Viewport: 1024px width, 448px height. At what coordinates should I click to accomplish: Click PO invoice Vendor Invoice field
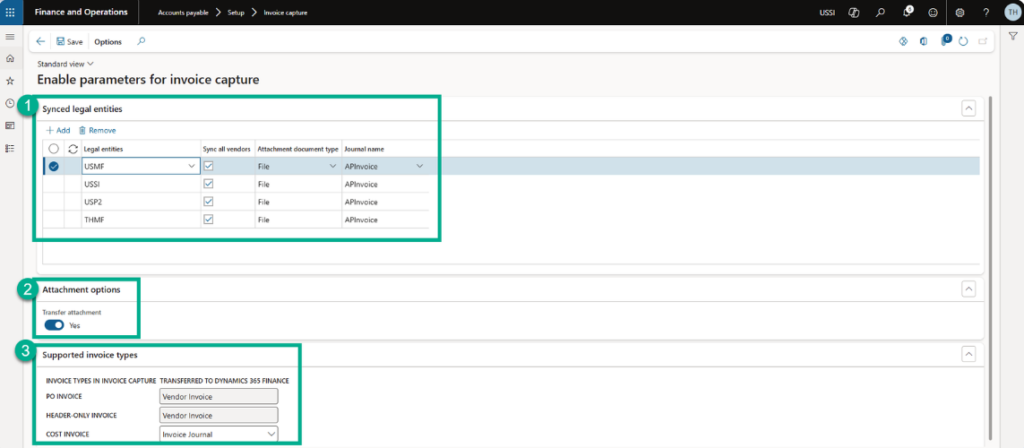pos(219,396)
